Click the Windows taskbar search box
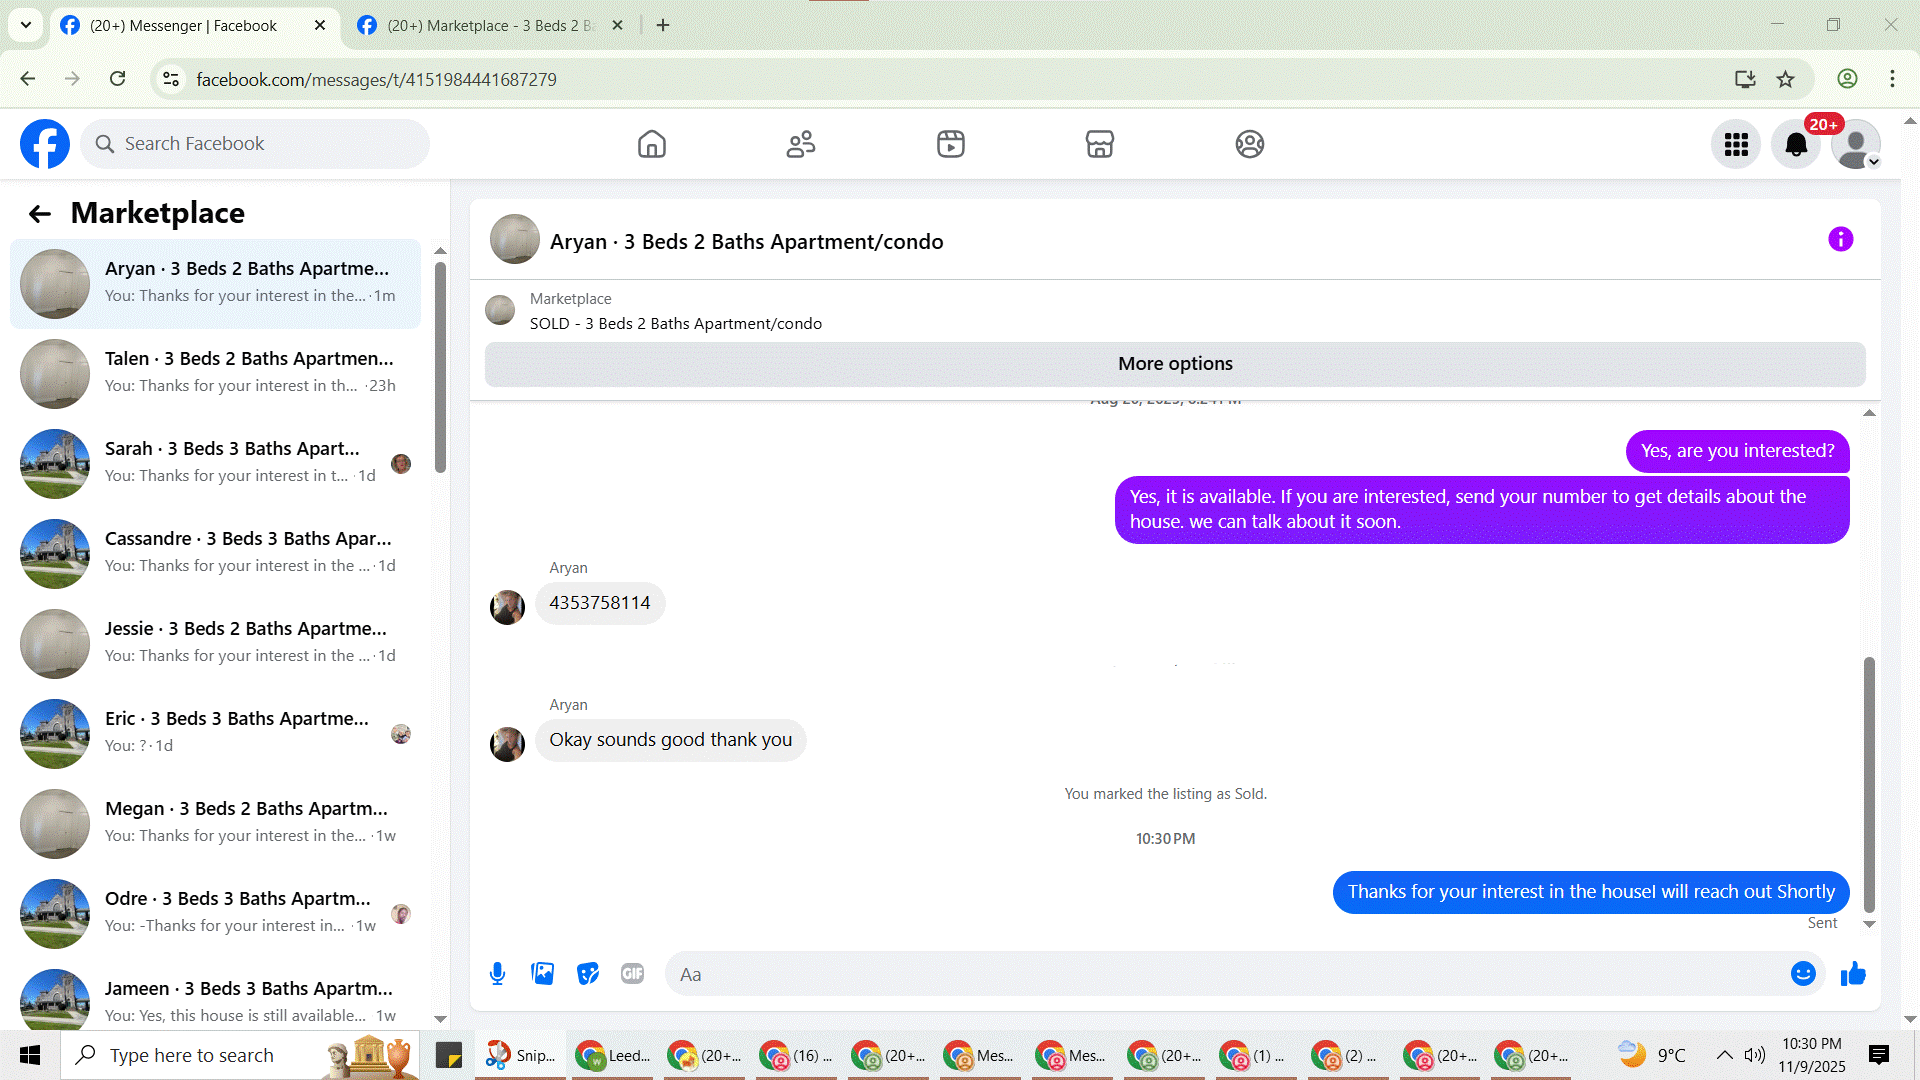This screenshot has height=1080, width=1920. point(240,1055)
